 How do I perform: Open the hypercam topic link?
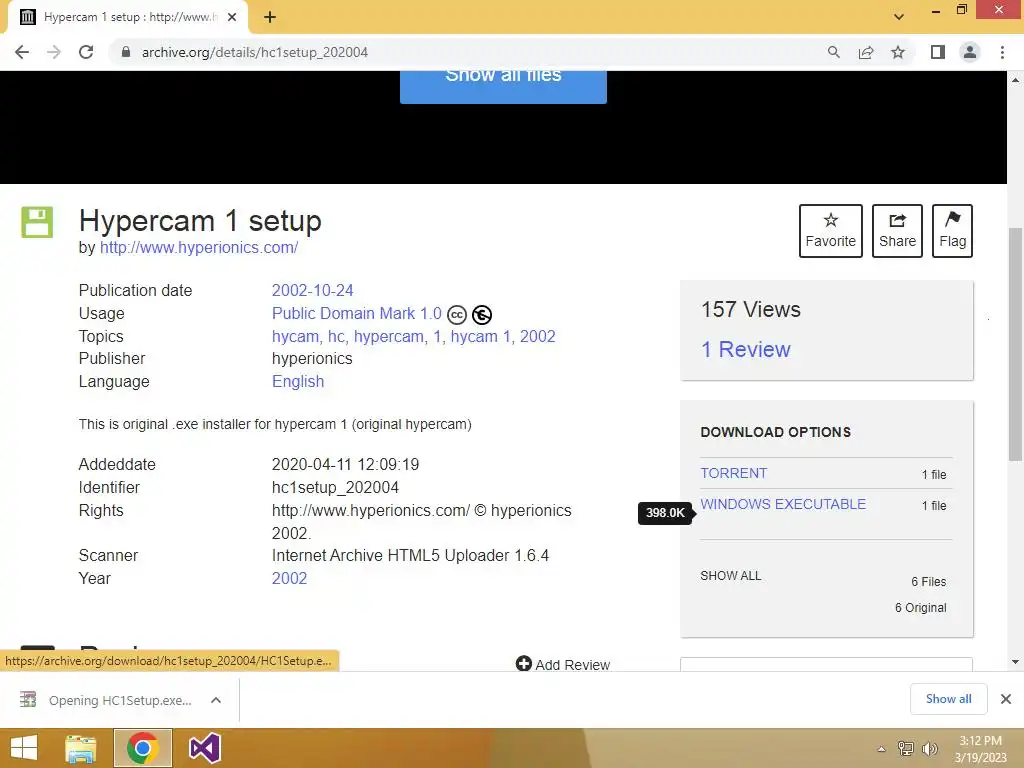(389, 336)
